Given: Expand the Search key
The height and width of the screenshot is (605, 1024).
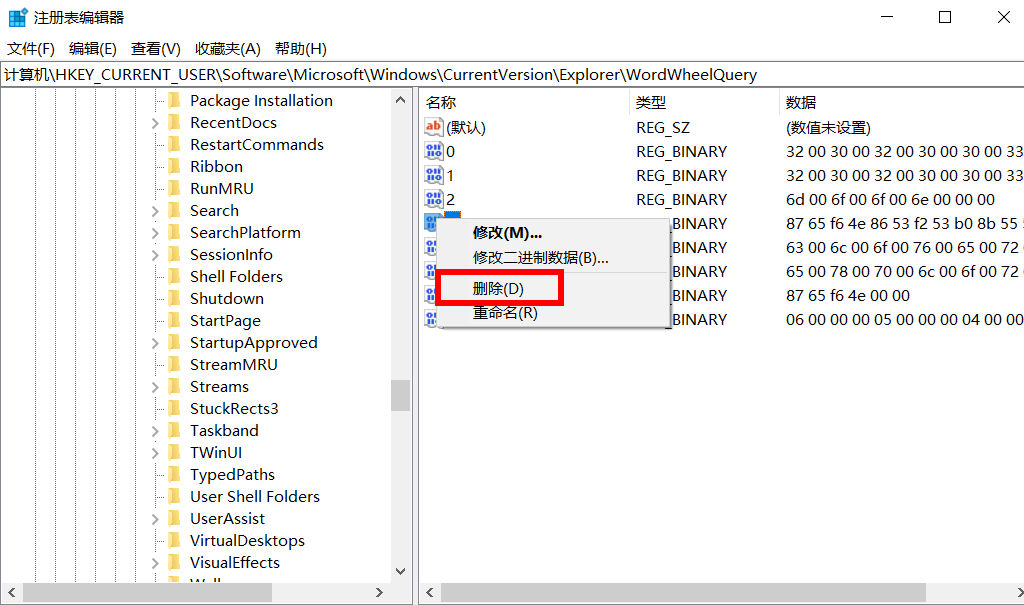Looking at the screenshot, I should coord(155,211).
